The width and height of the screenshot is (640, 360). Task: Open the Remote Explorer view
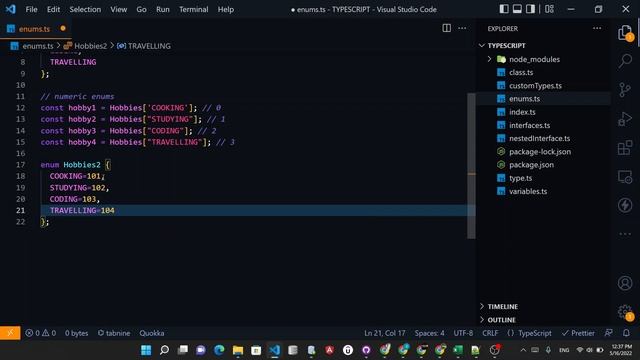coord(625,177)
